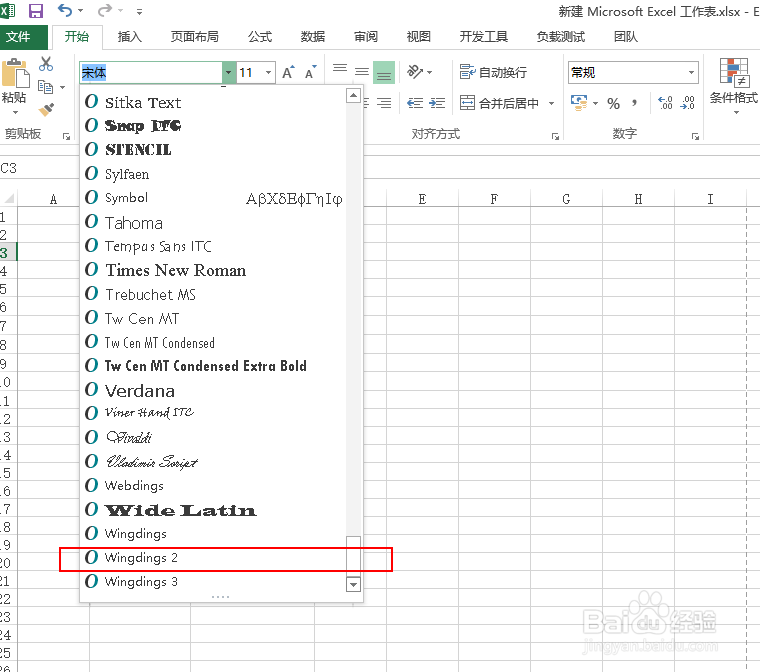Expand the 合并后居中 dropdown arrow
The image size is (760, 672).
tap(551, 103)
